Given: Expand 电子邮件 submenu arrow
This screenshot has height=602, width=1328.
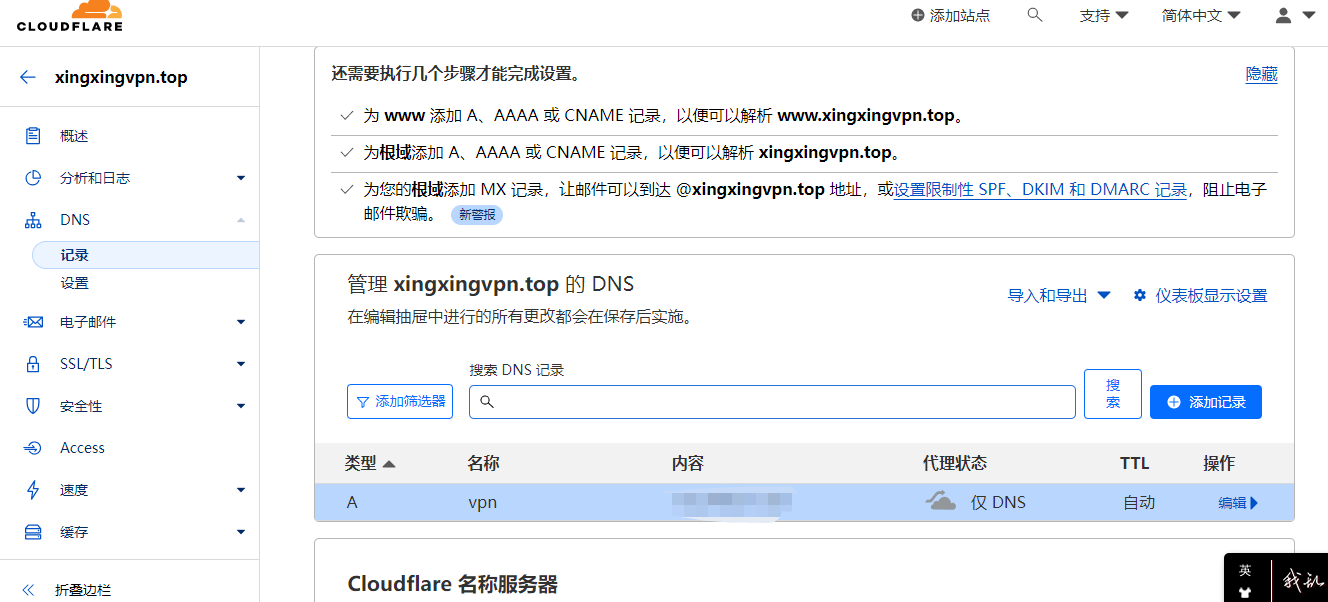Looking at the screenshot, I should [x=241, y=322].
